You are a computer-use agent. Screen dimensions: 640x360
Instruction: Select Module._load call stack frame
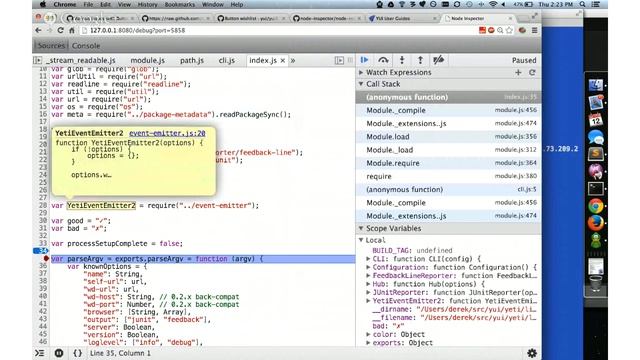tap(449, 150)
